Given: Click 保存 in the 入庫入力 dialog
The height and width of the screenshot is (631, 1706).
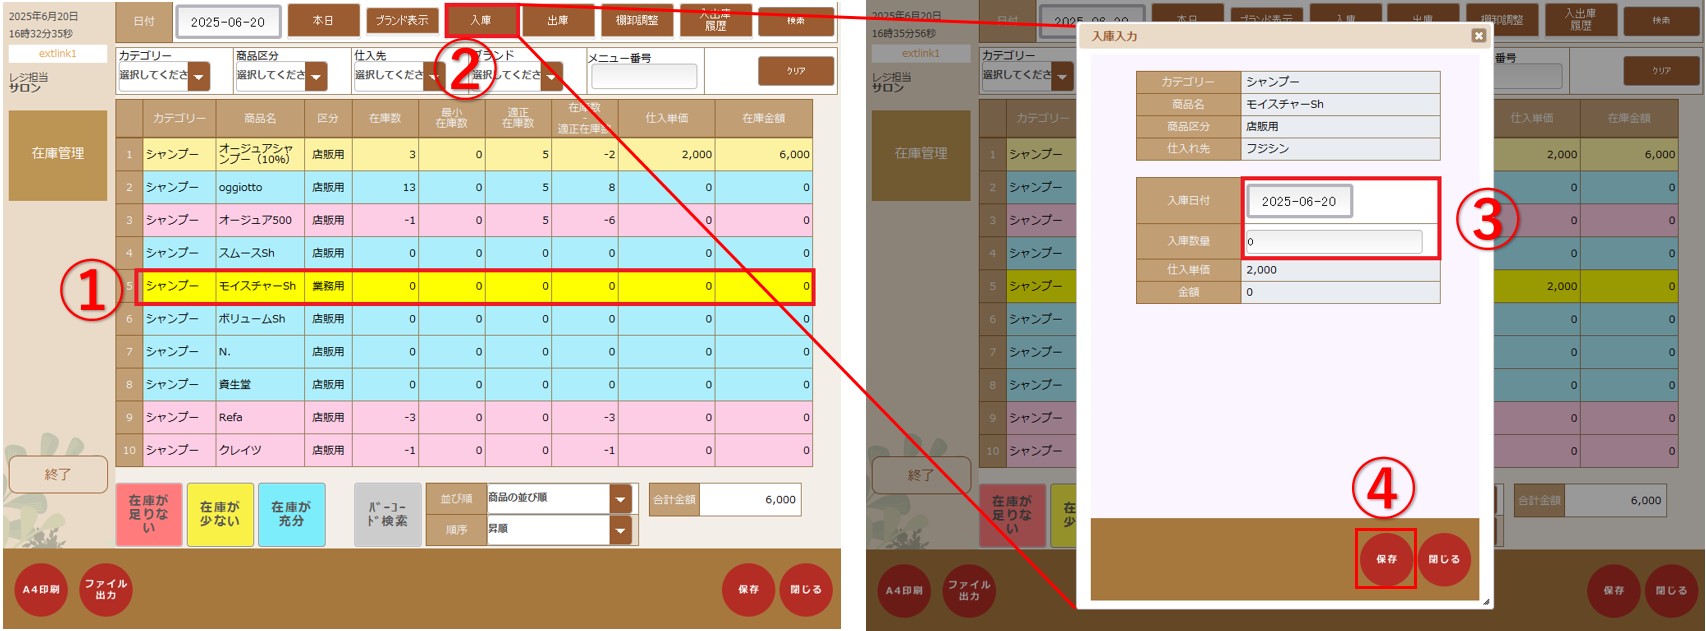Looking at the screenshot, I should pyautogui.click(x=1386, y=559).
